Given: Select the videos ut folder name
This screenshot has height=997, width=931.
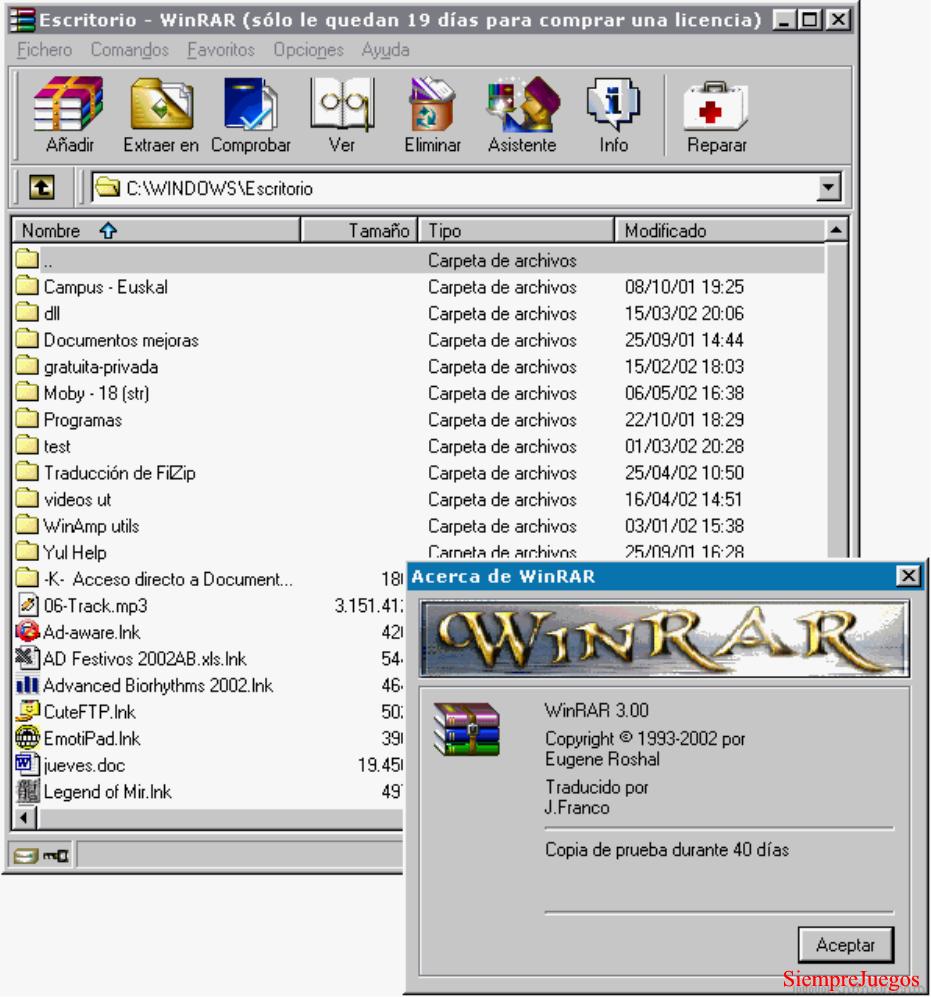Looking at the screenshot, I should click(77, 500).
